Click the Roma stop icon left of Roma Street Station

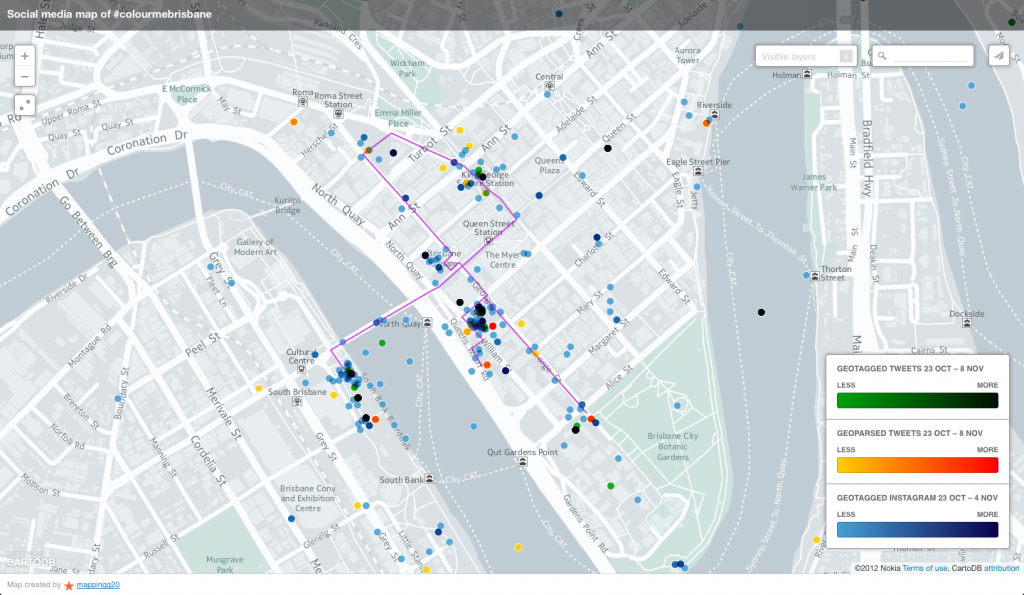(x=302, y=102)
